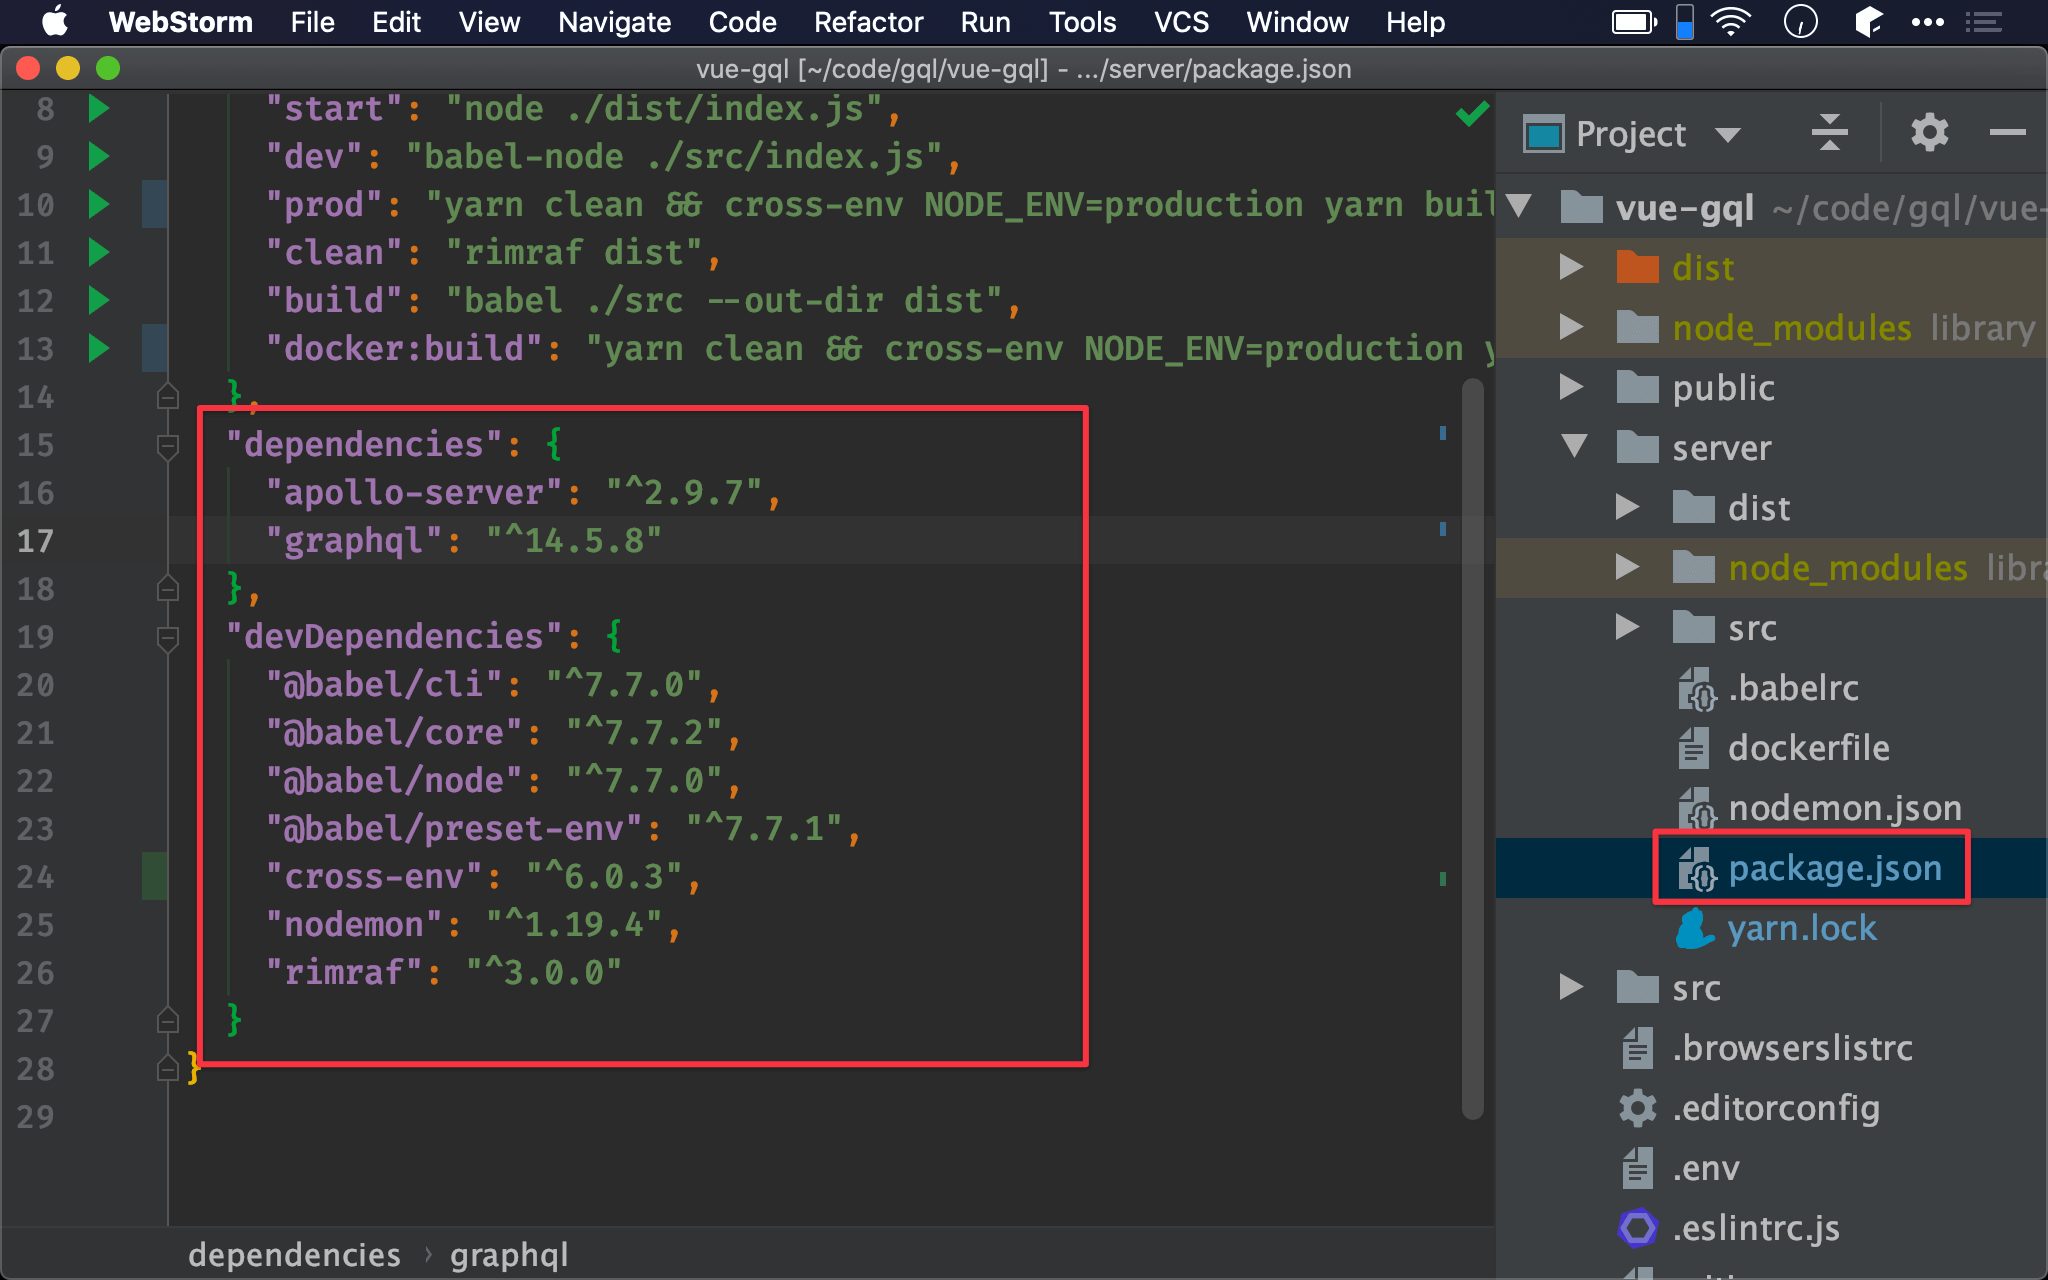Click the yarn.lock file icon
Viewport: 2048px width, 1280px height.
point(1694,928)
